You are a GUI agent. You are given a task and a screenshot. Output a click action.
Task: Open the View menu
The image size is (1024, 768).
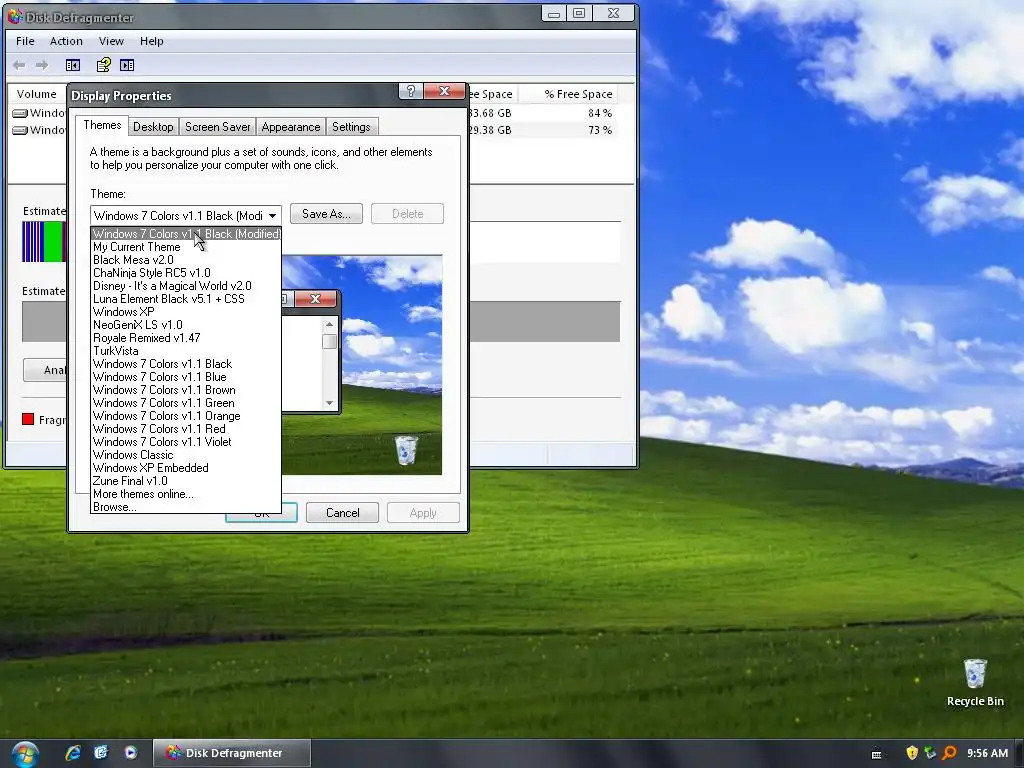point(111,41)
